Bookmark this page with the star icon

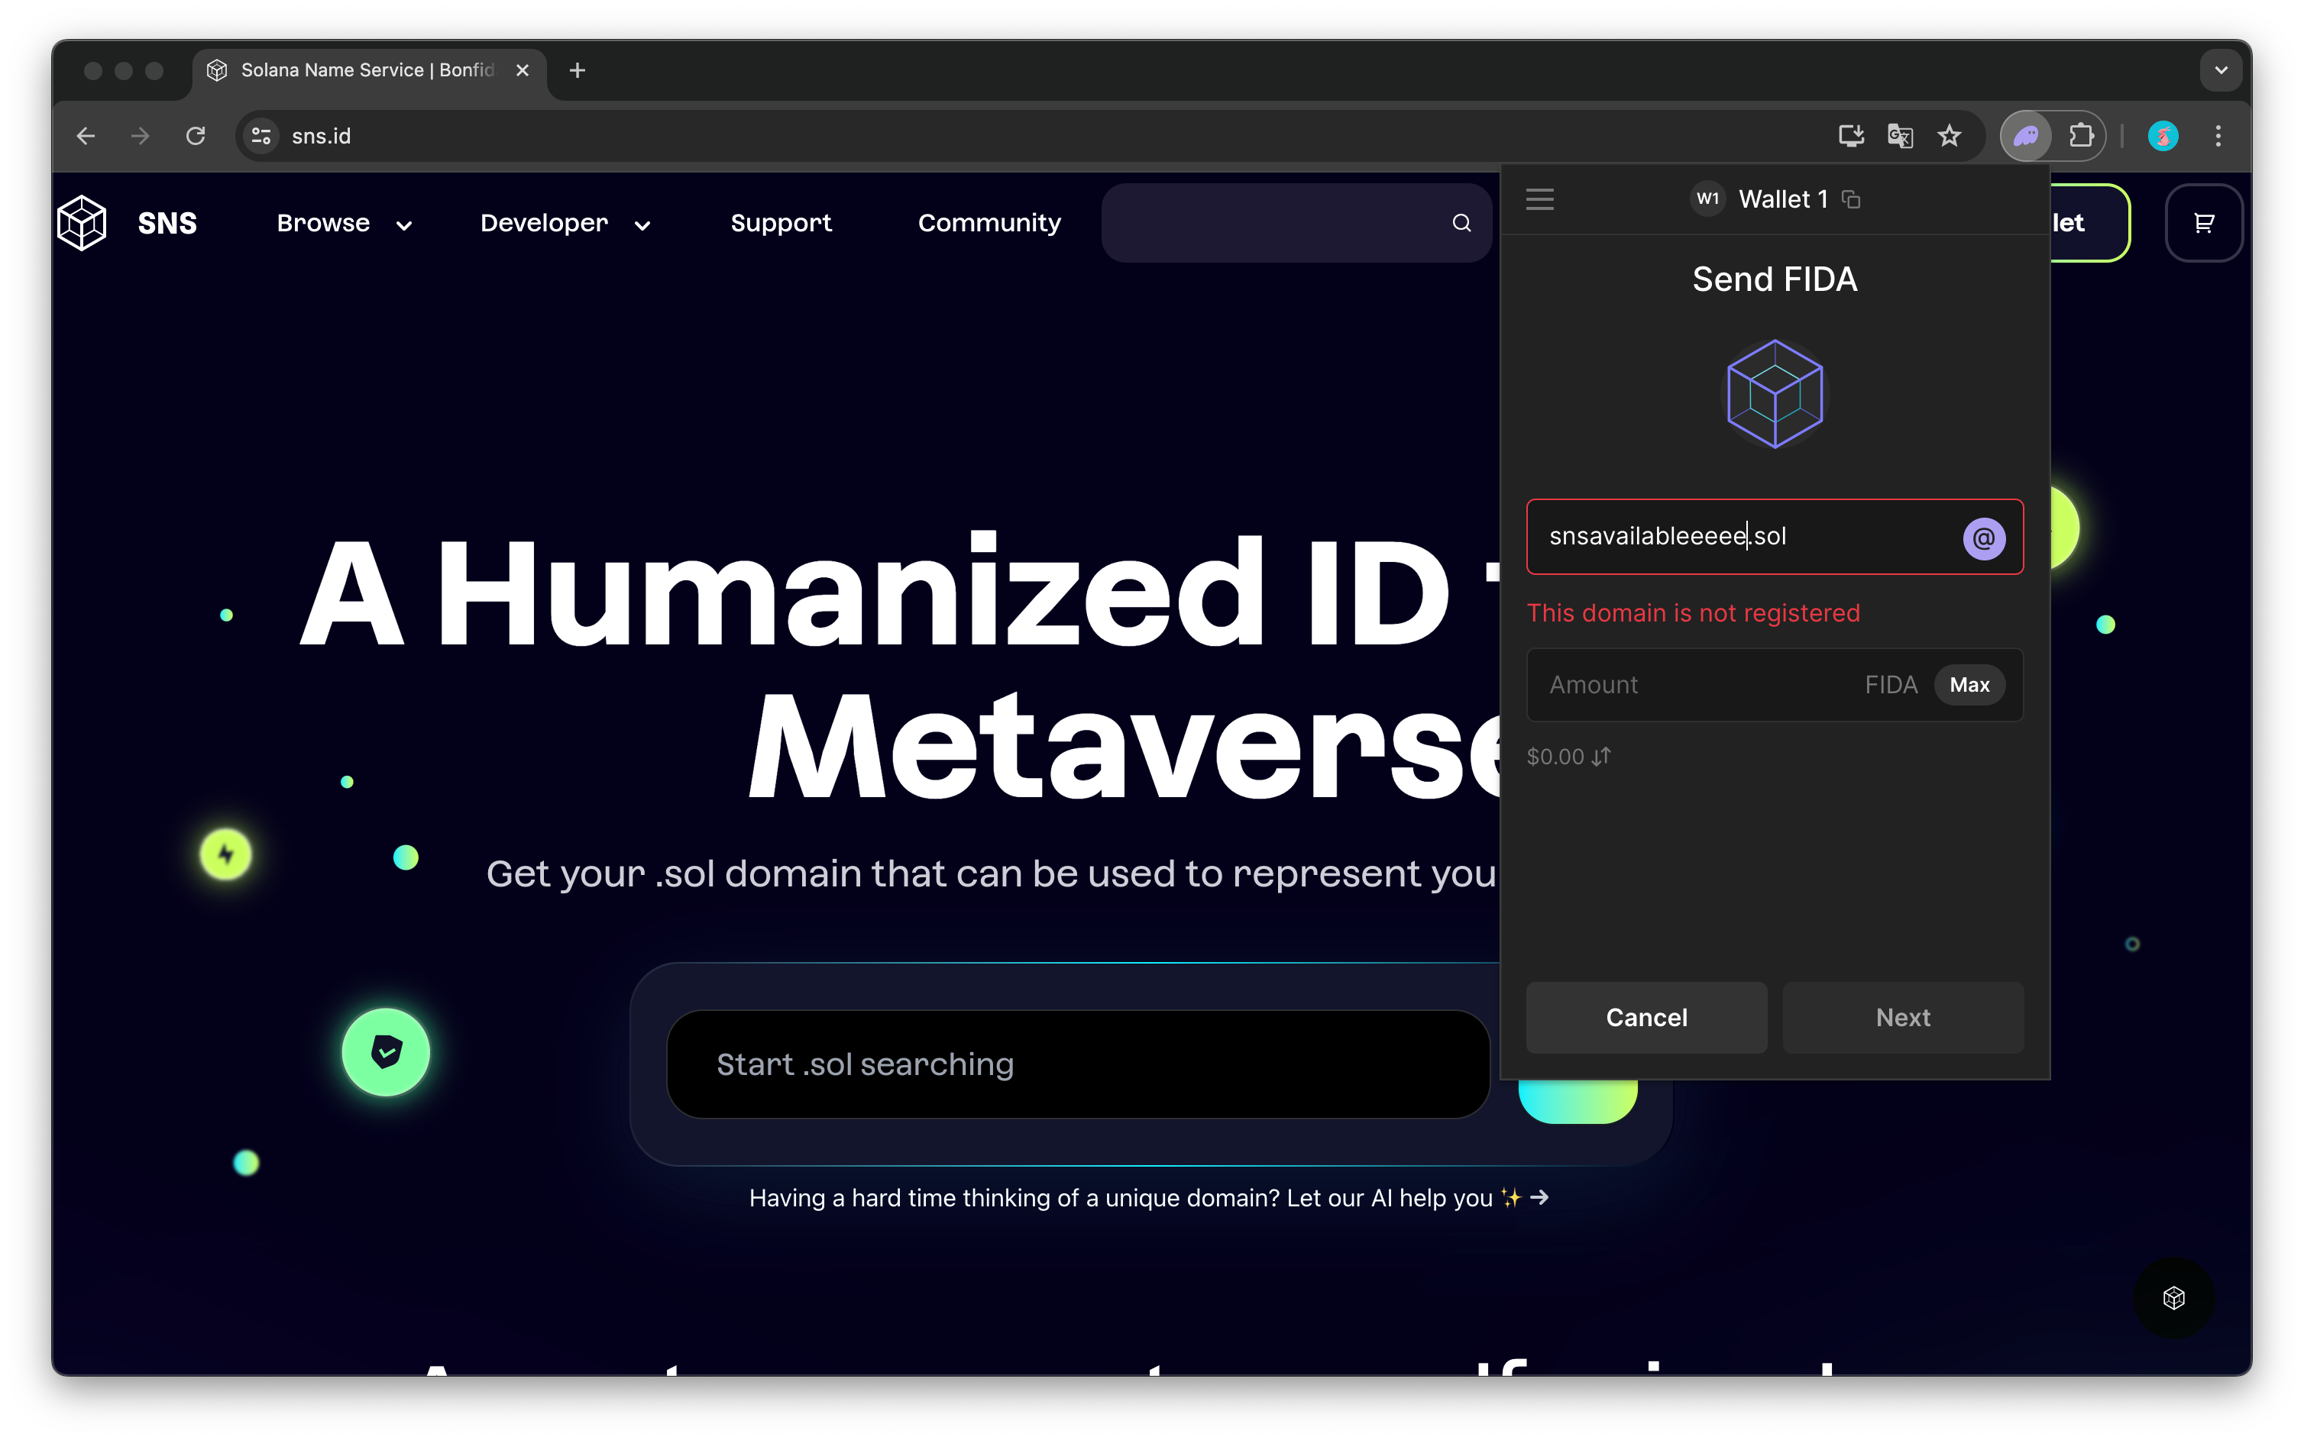click(1949, 136)
